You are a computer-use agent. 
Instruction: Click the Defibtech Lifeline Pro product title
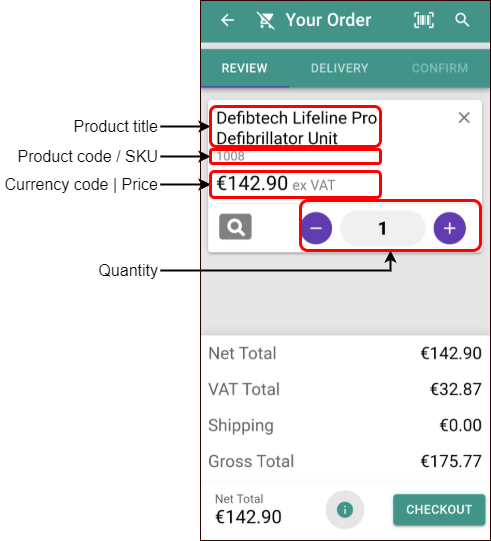(296, 128)
